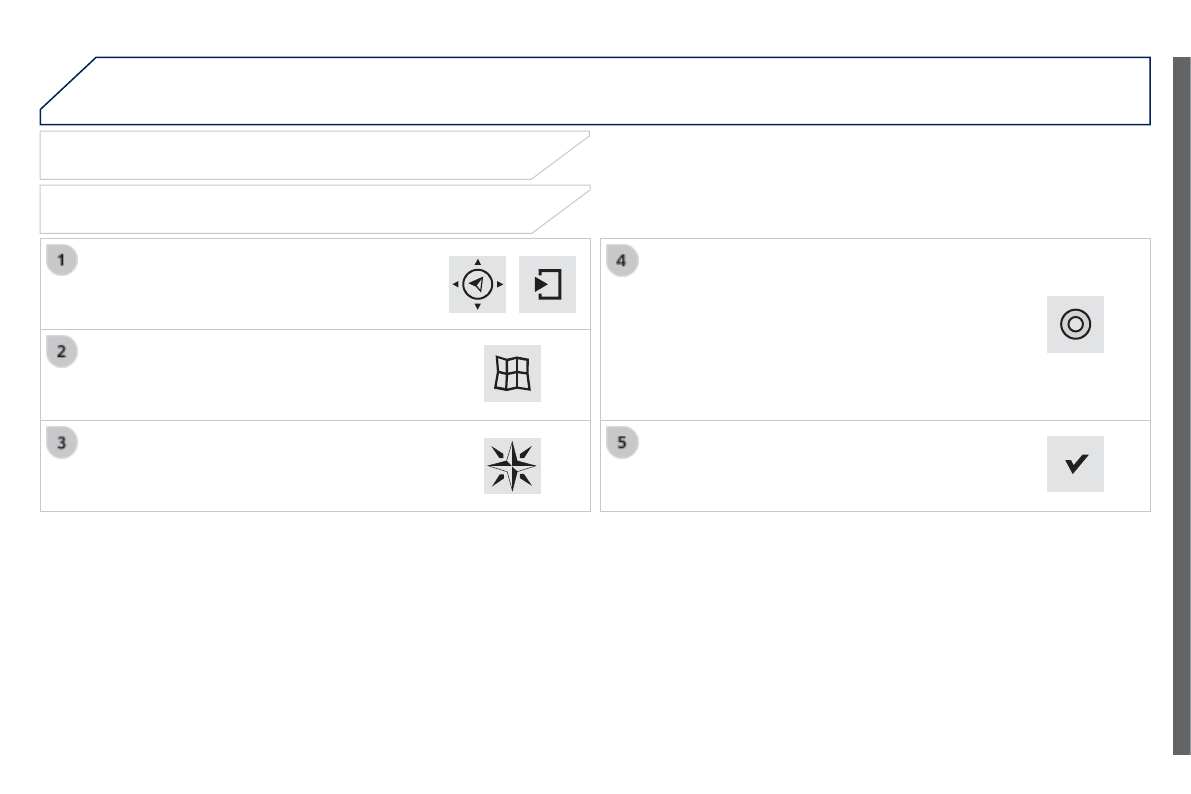1191x794 pixels.
Task: Click the large empty title banner at top
Action: click(600, 91)
